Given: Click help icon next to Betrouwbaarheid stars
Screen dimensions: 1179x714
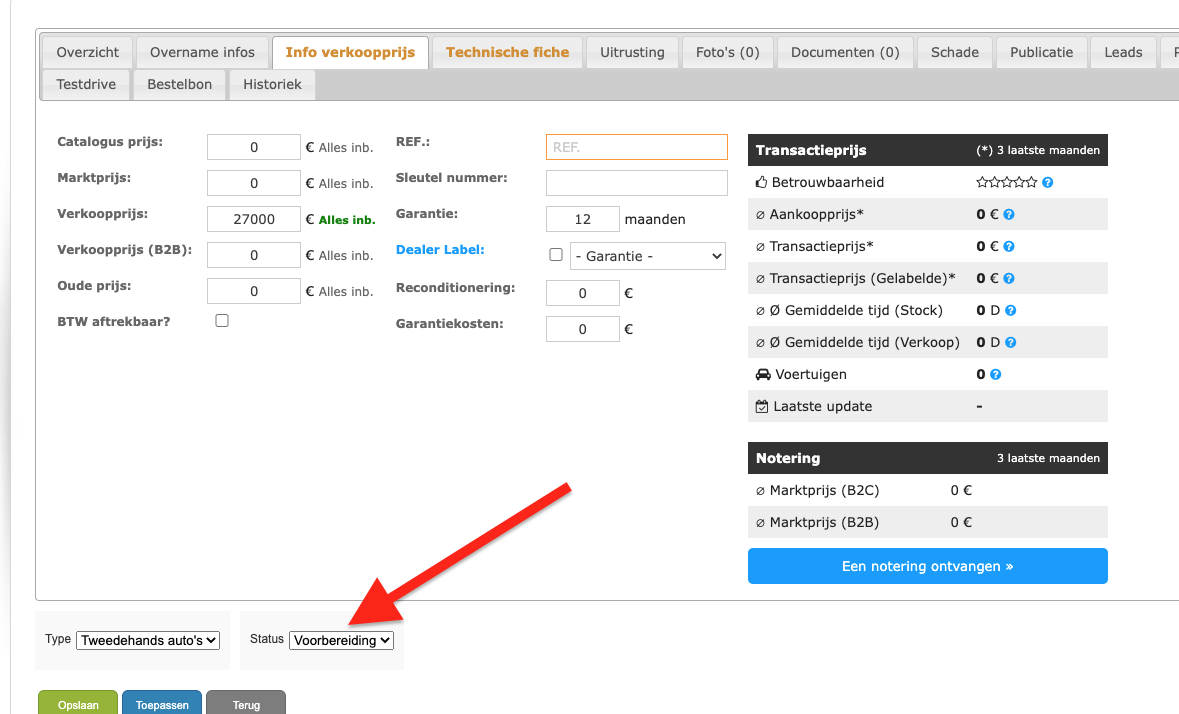Looking at the screenshot, I should pos(1047,183).
